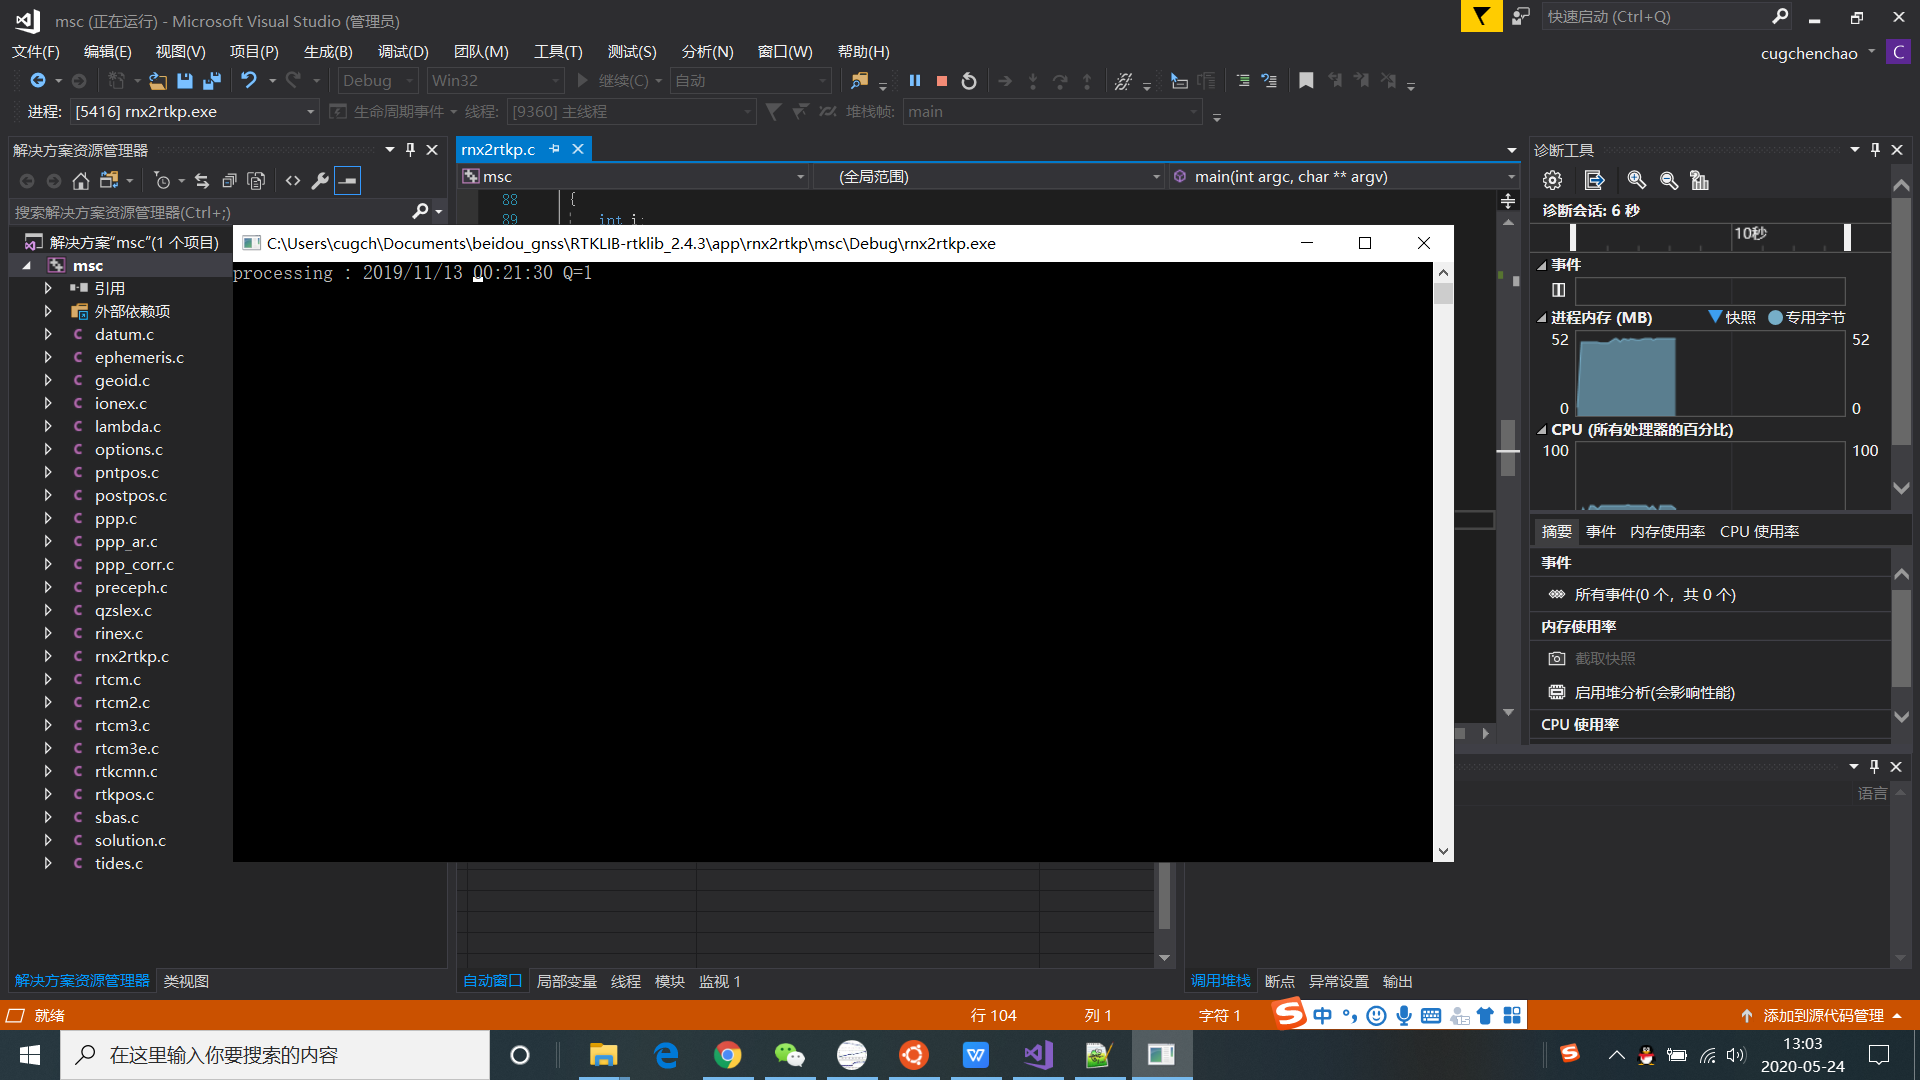Select postpos.c in Solution Explorer

coord(130,496)
